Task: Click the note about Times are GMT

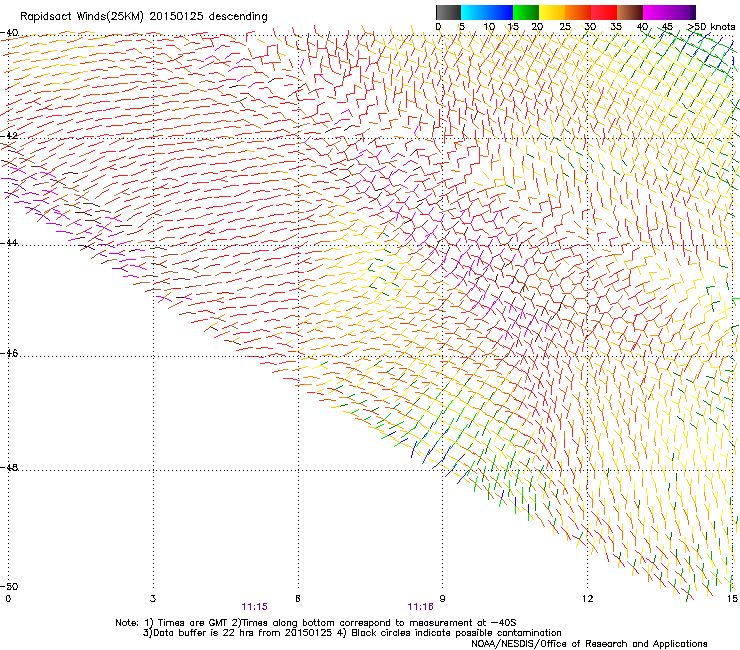Action: click(x=189, y=623)
